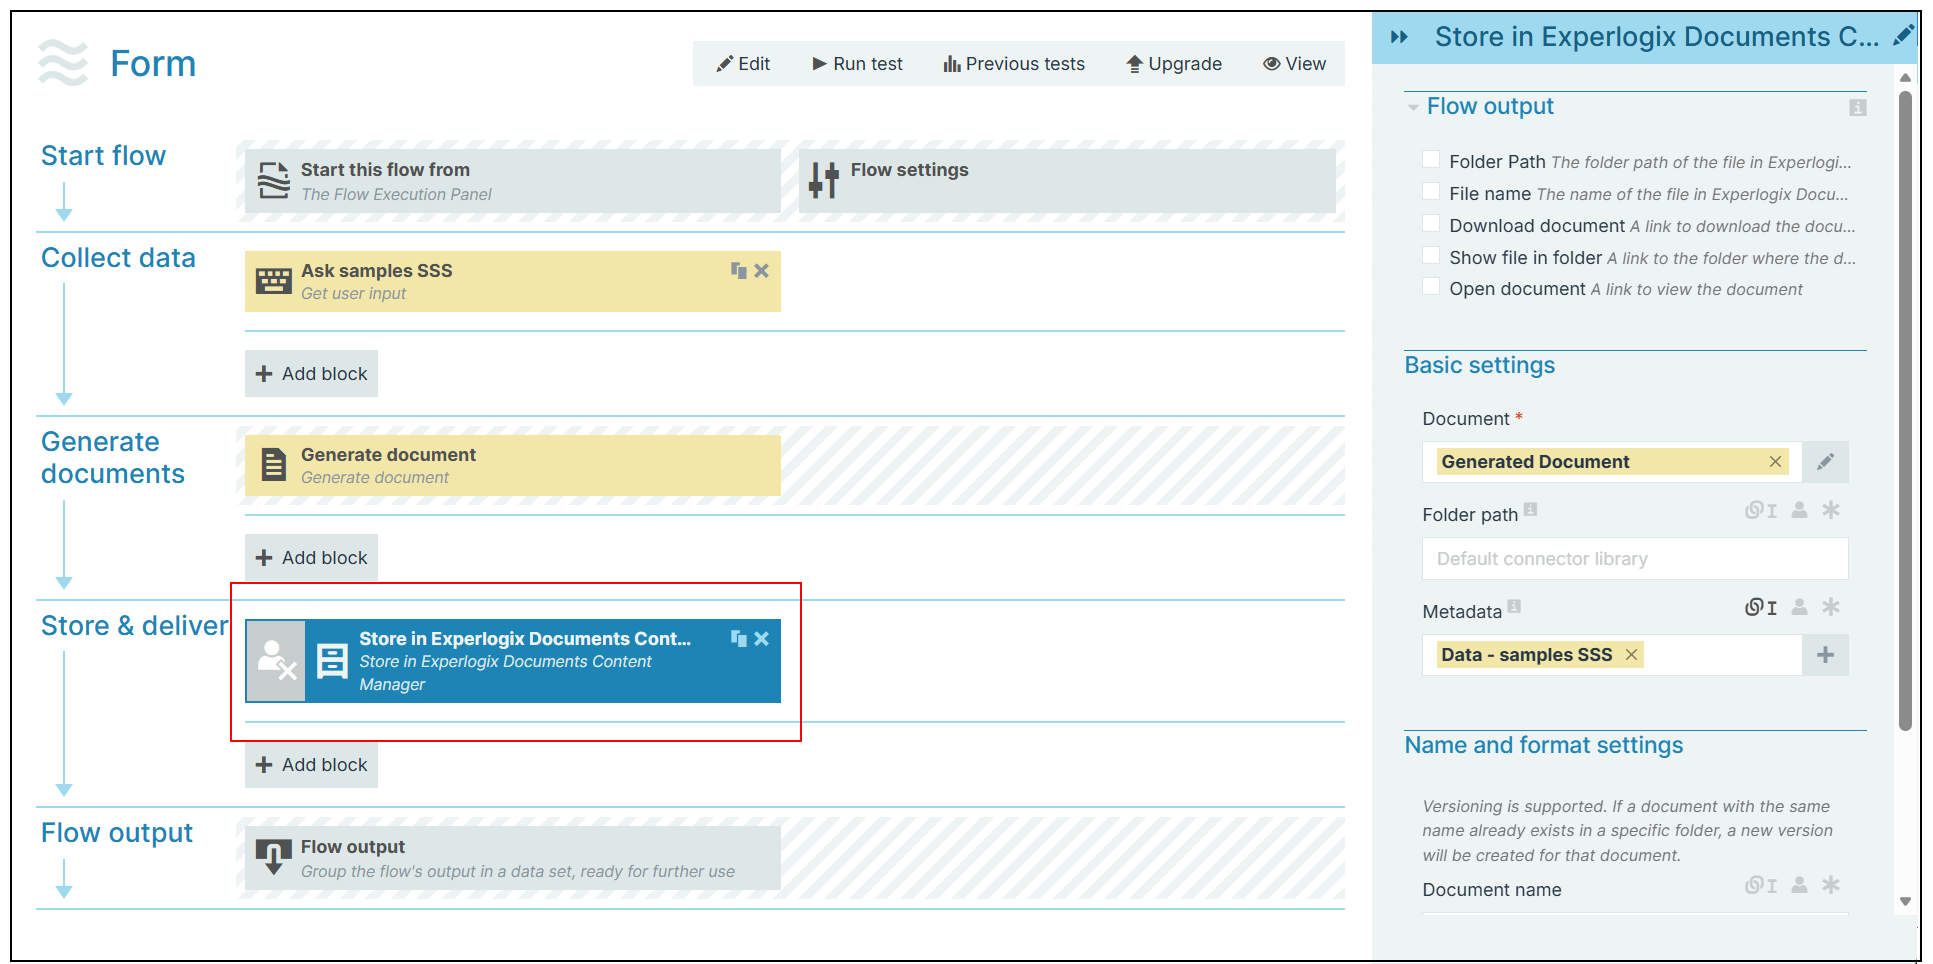Click the Folder path asterisk icon

[1831, 510]
